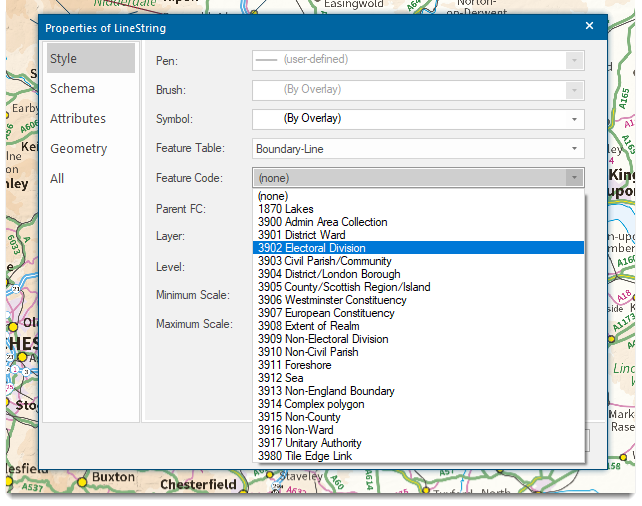Select 3900 Admin Area Collection
This screenshot has height=506, width=642.
pyautogui.click(x=418, y=222)
